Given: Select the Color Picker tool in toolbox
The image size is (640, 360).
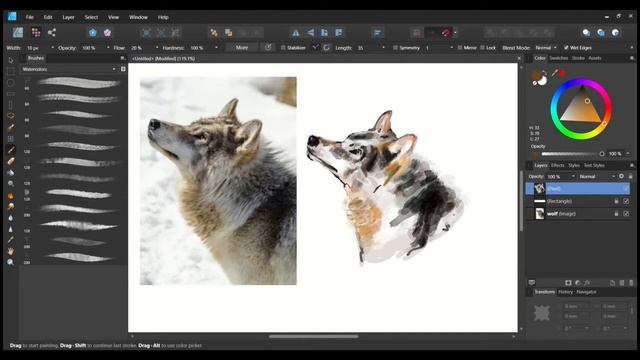Looking at the screenshot, I should click(11, 240).
